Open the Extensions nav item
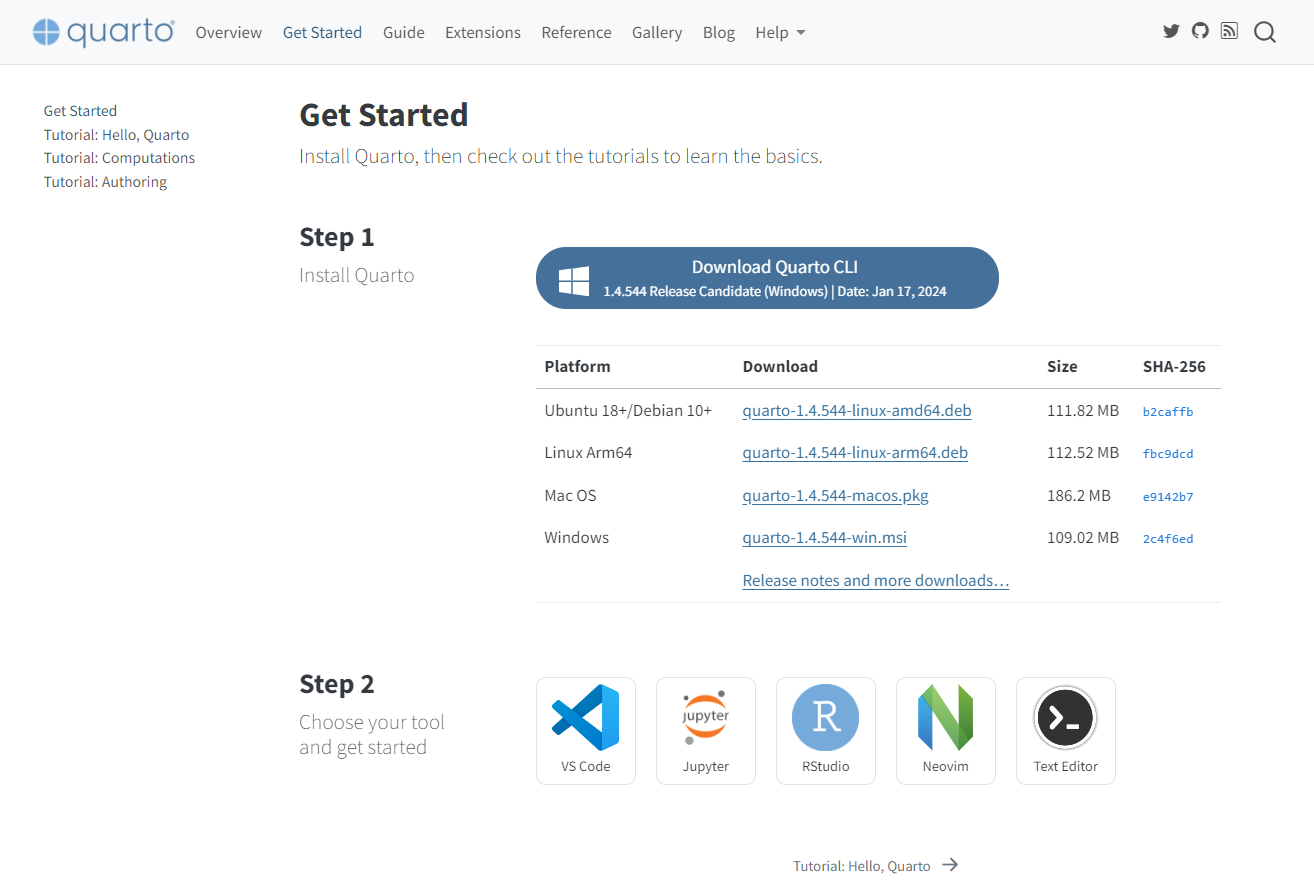This screenshot has width=1314, height=894. pos(483,32)
